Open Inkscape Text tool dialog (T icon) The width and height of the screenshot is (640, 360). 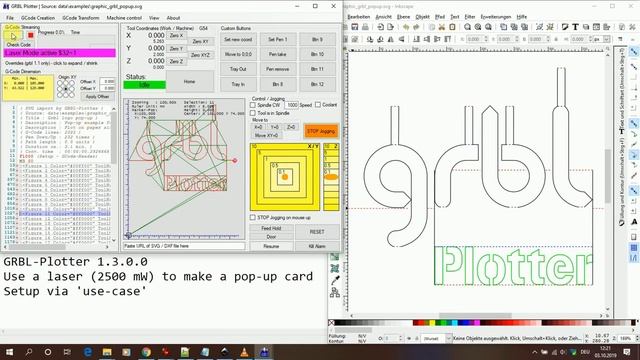(x=575, y=27)
